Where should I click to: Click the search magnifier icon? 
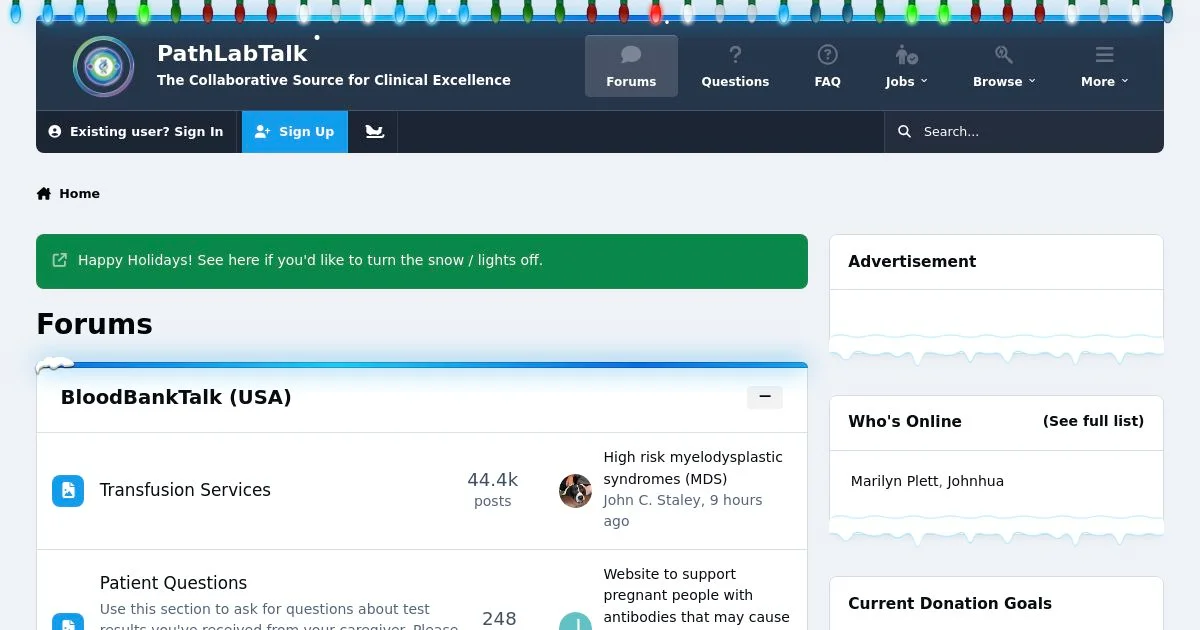click(904, 132)
